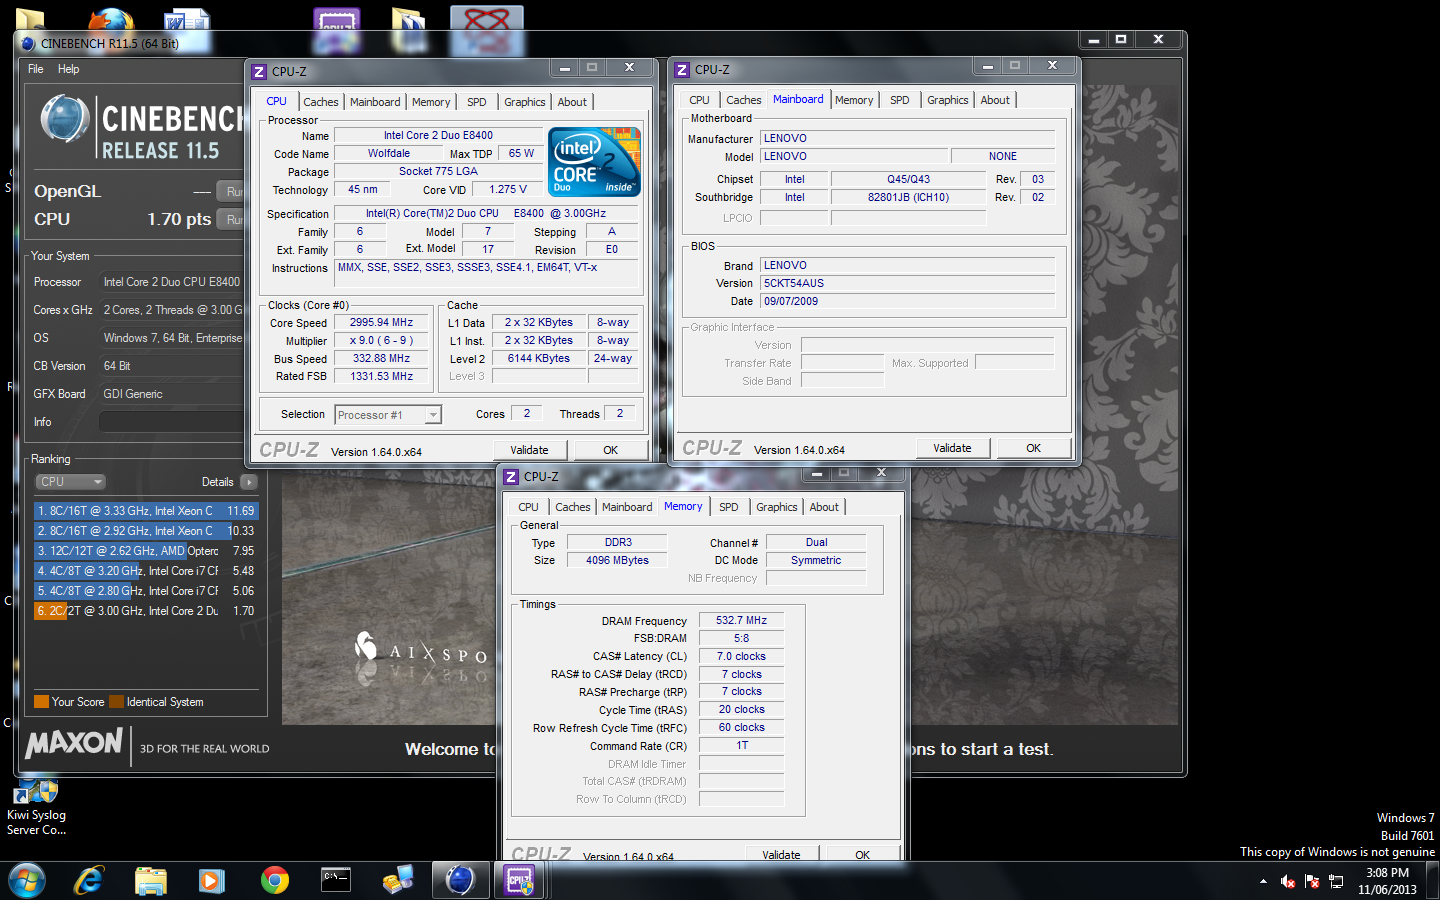The image size is (1440, 900).
Task: Open the Processor #1 selection dropdown
Action: click(388, 415)
